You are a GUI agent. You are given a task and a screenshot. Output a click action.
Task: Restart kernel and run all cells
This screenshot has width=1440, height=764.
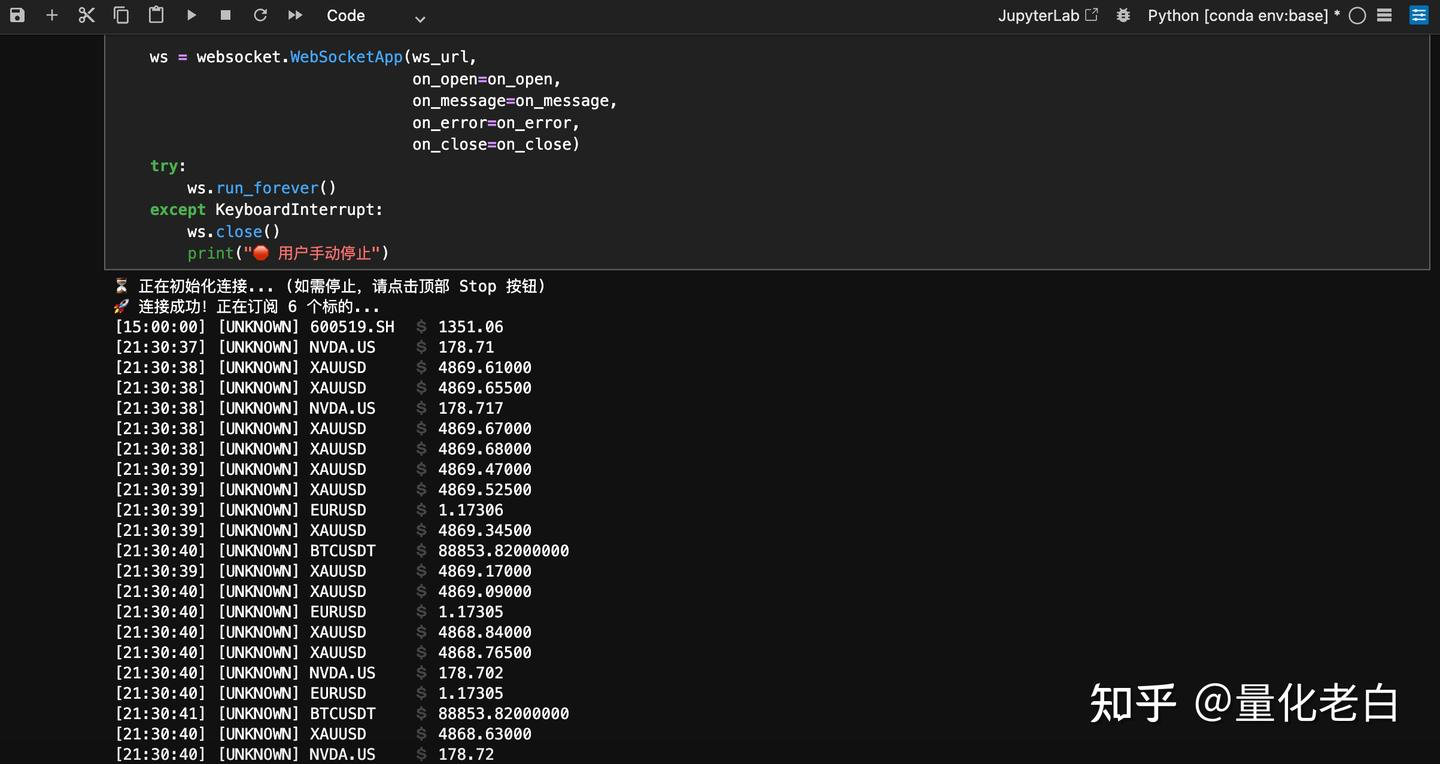pos(295,15)
